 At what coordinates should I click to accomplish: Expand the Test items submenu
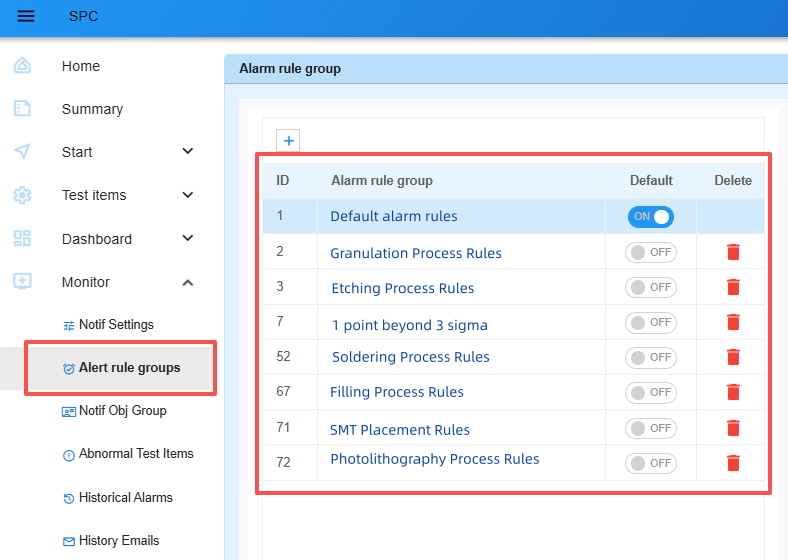[x=188, y=195]
